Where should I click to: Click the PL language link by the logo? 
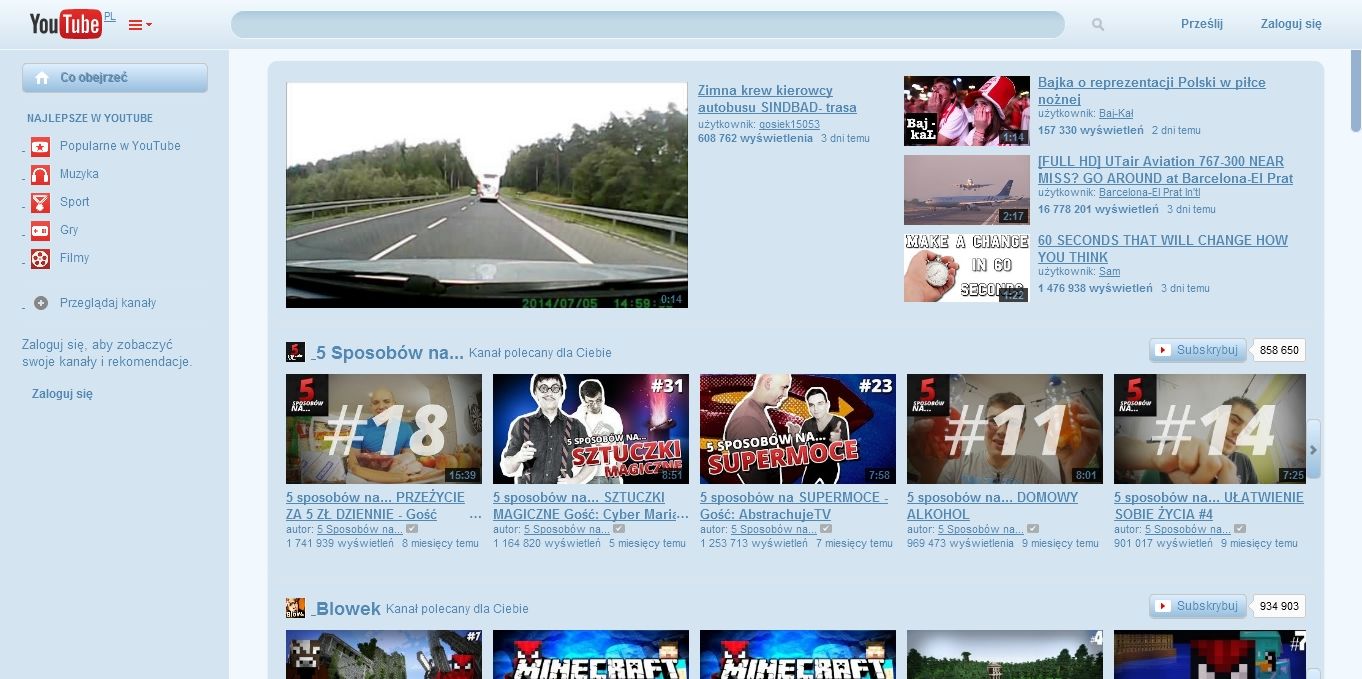(110, 16)
